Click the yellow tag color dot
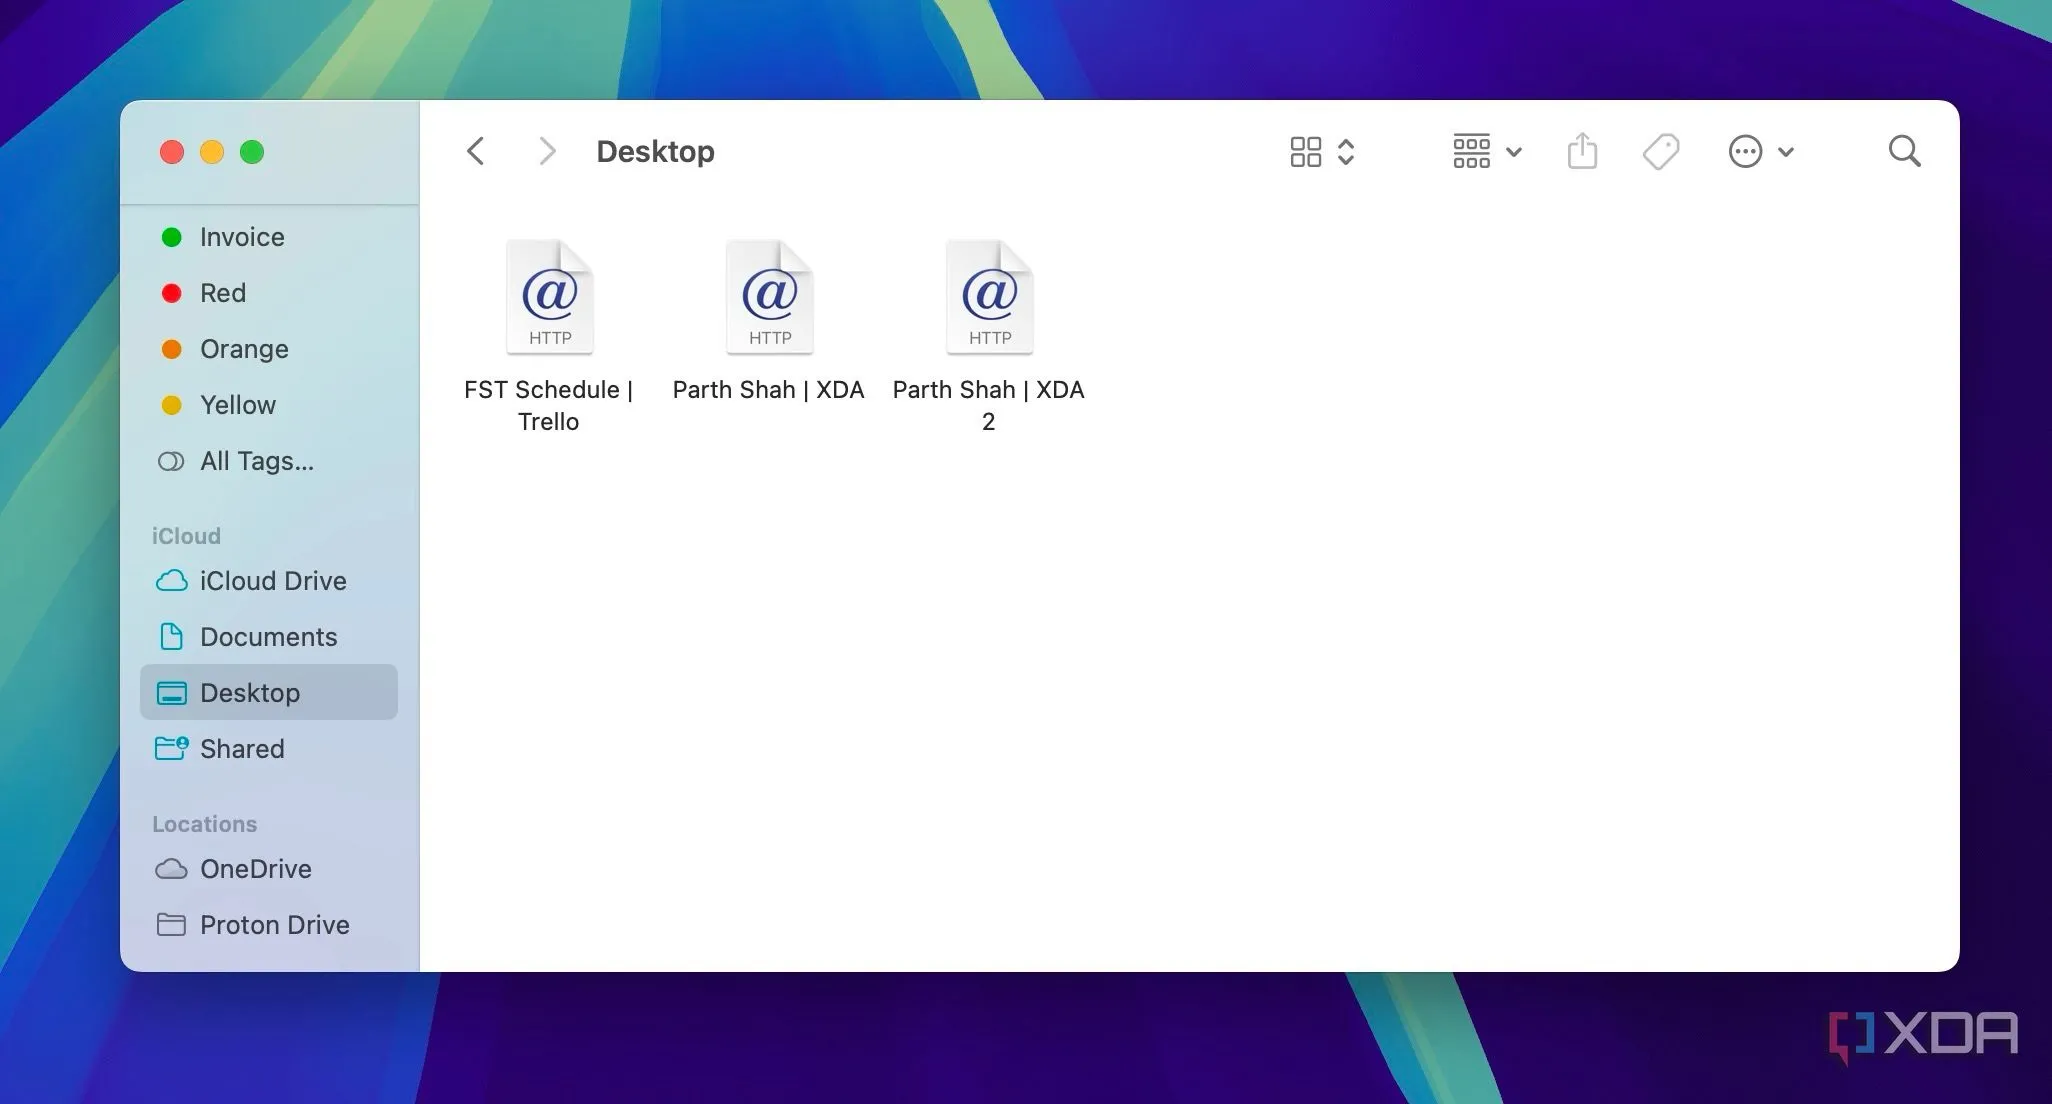2052x1104 pixels. click(172, 405)
